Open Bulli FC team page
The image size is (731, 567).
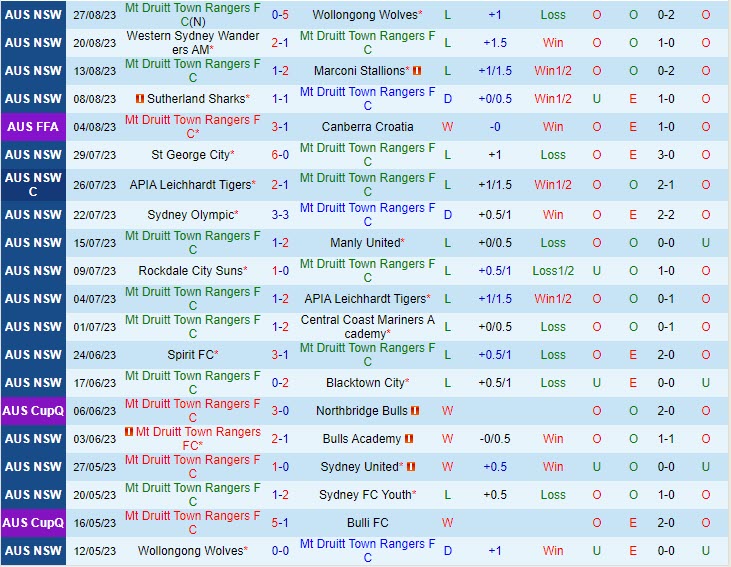point(367,523)
